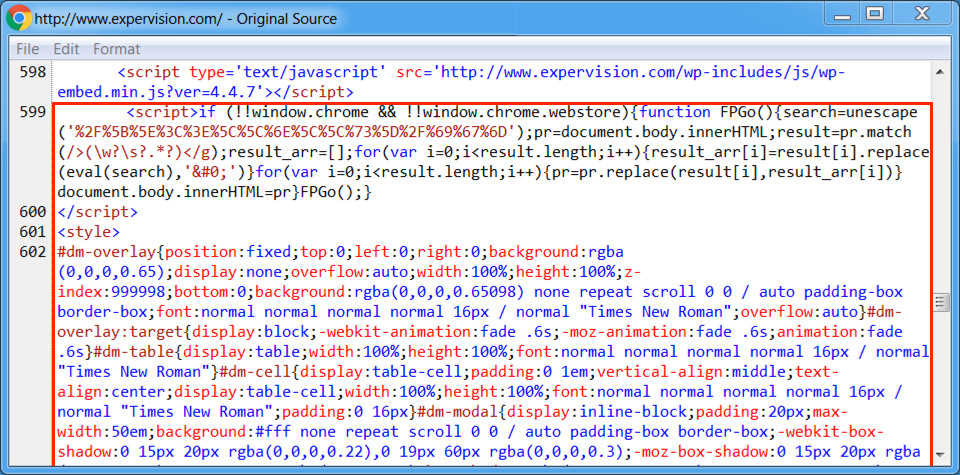Click the closing </script> tag on line 600

tap(98, 212)
